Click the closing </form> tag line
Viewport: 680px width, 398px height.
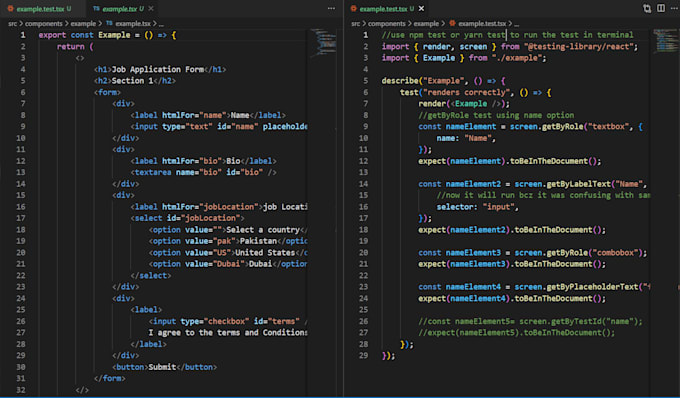pyautogui.click(x=109, y=378)
